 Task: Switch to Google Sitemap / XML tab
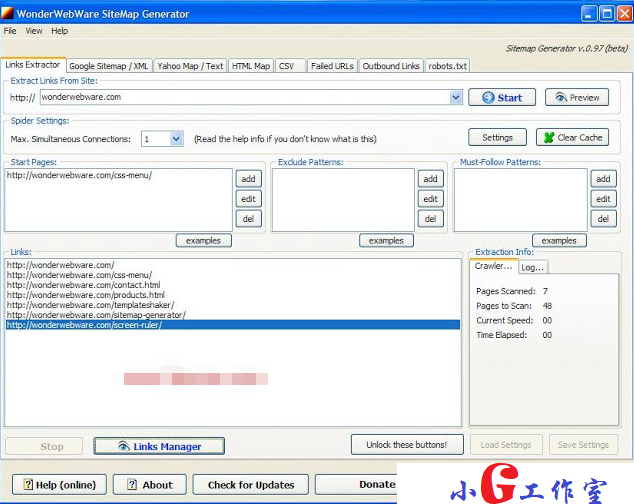tap(109, 66)
